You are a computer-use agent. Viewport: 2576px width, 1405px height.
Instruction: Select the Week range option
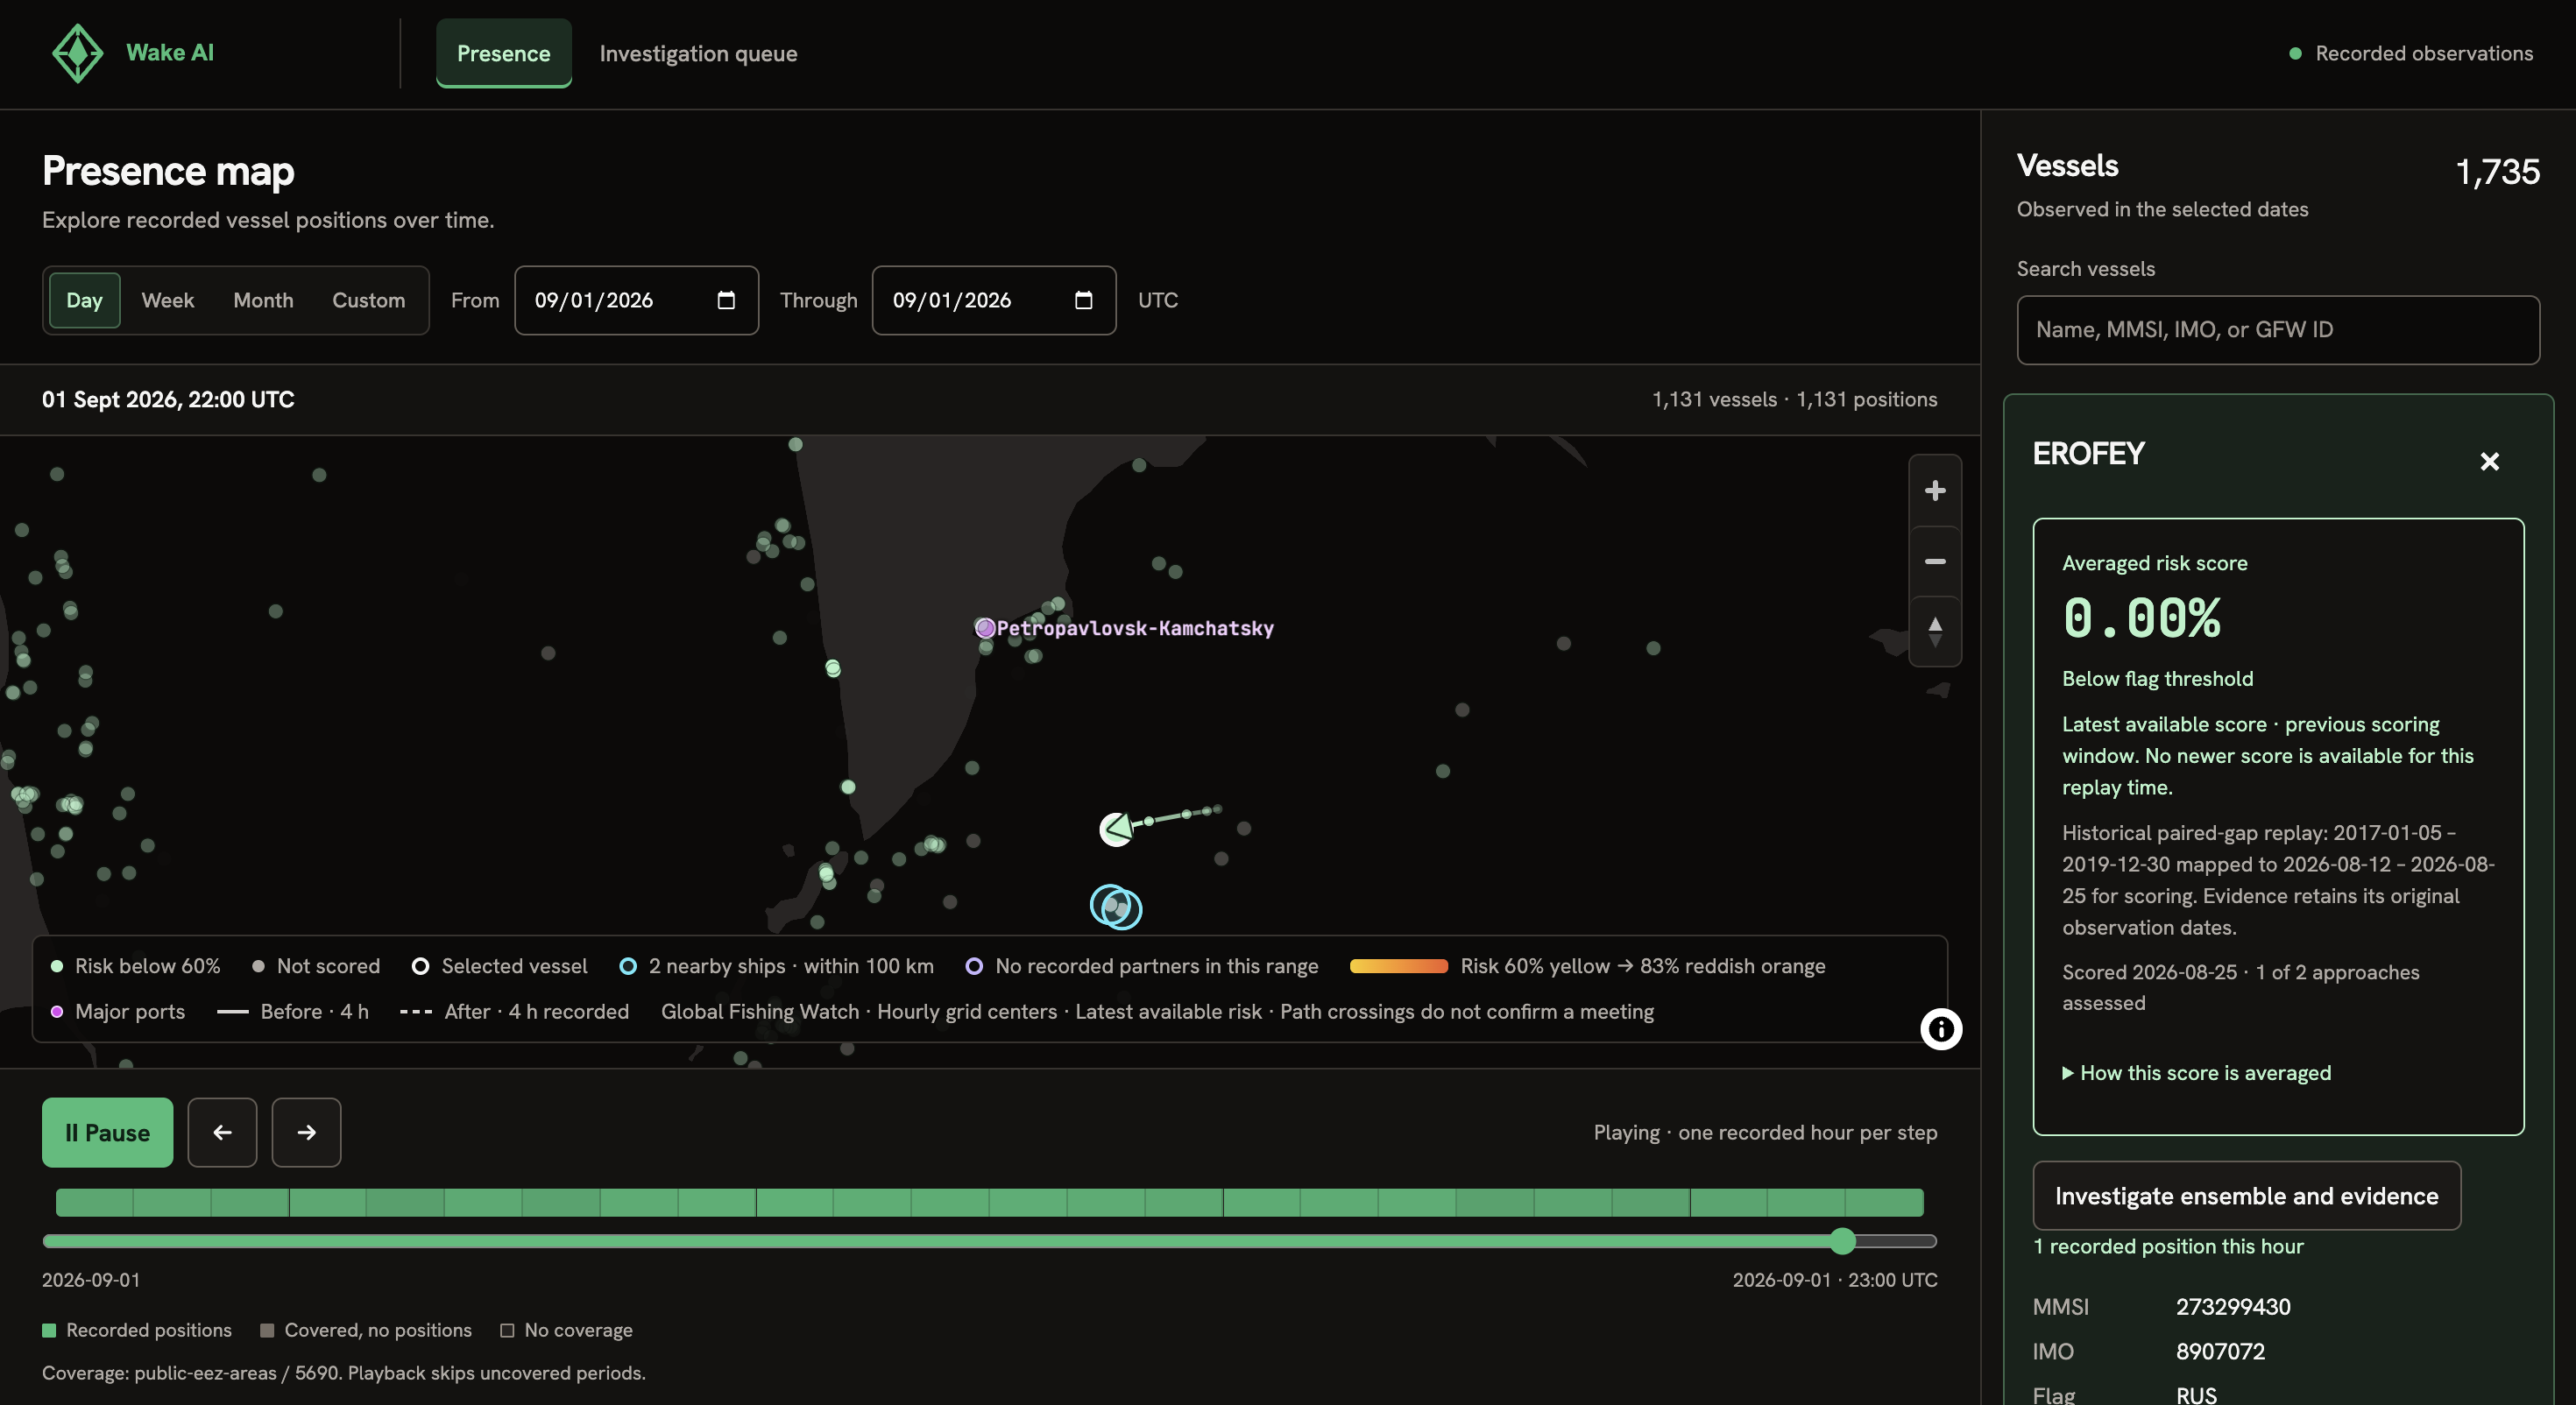coord(168,300)
